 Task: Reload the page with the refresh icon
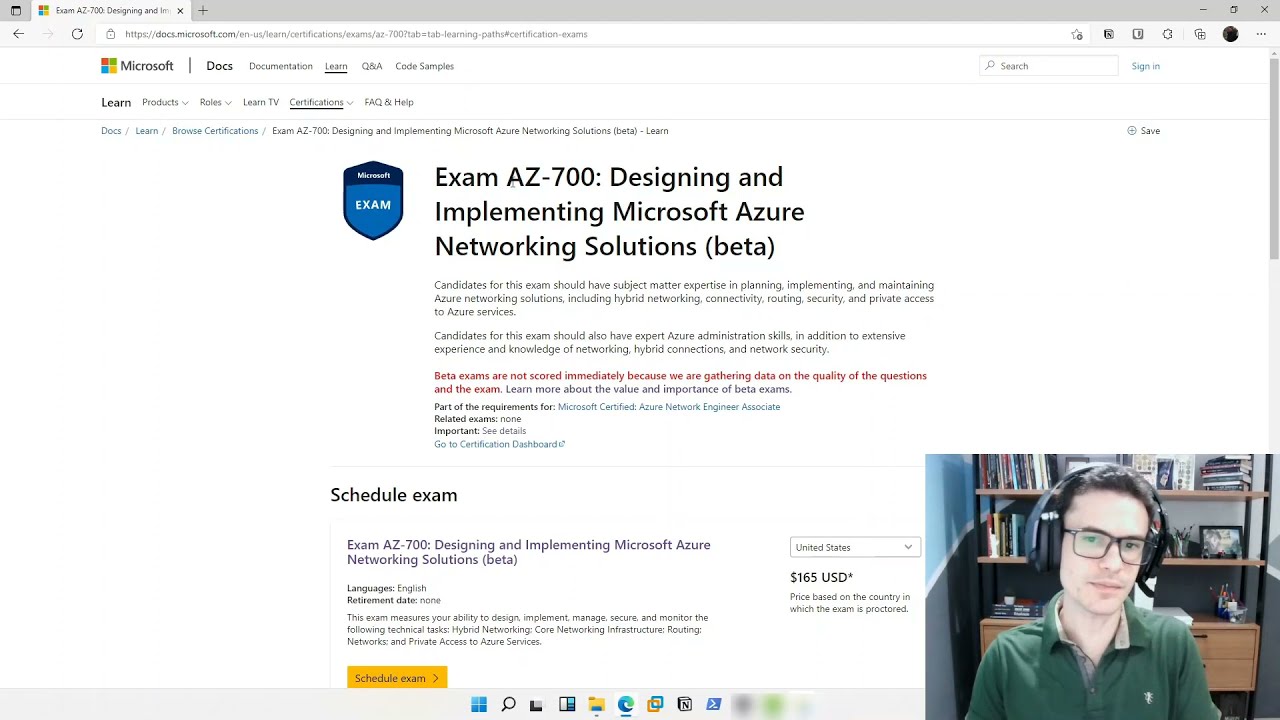pyautogui.click(x=77, y=34)
